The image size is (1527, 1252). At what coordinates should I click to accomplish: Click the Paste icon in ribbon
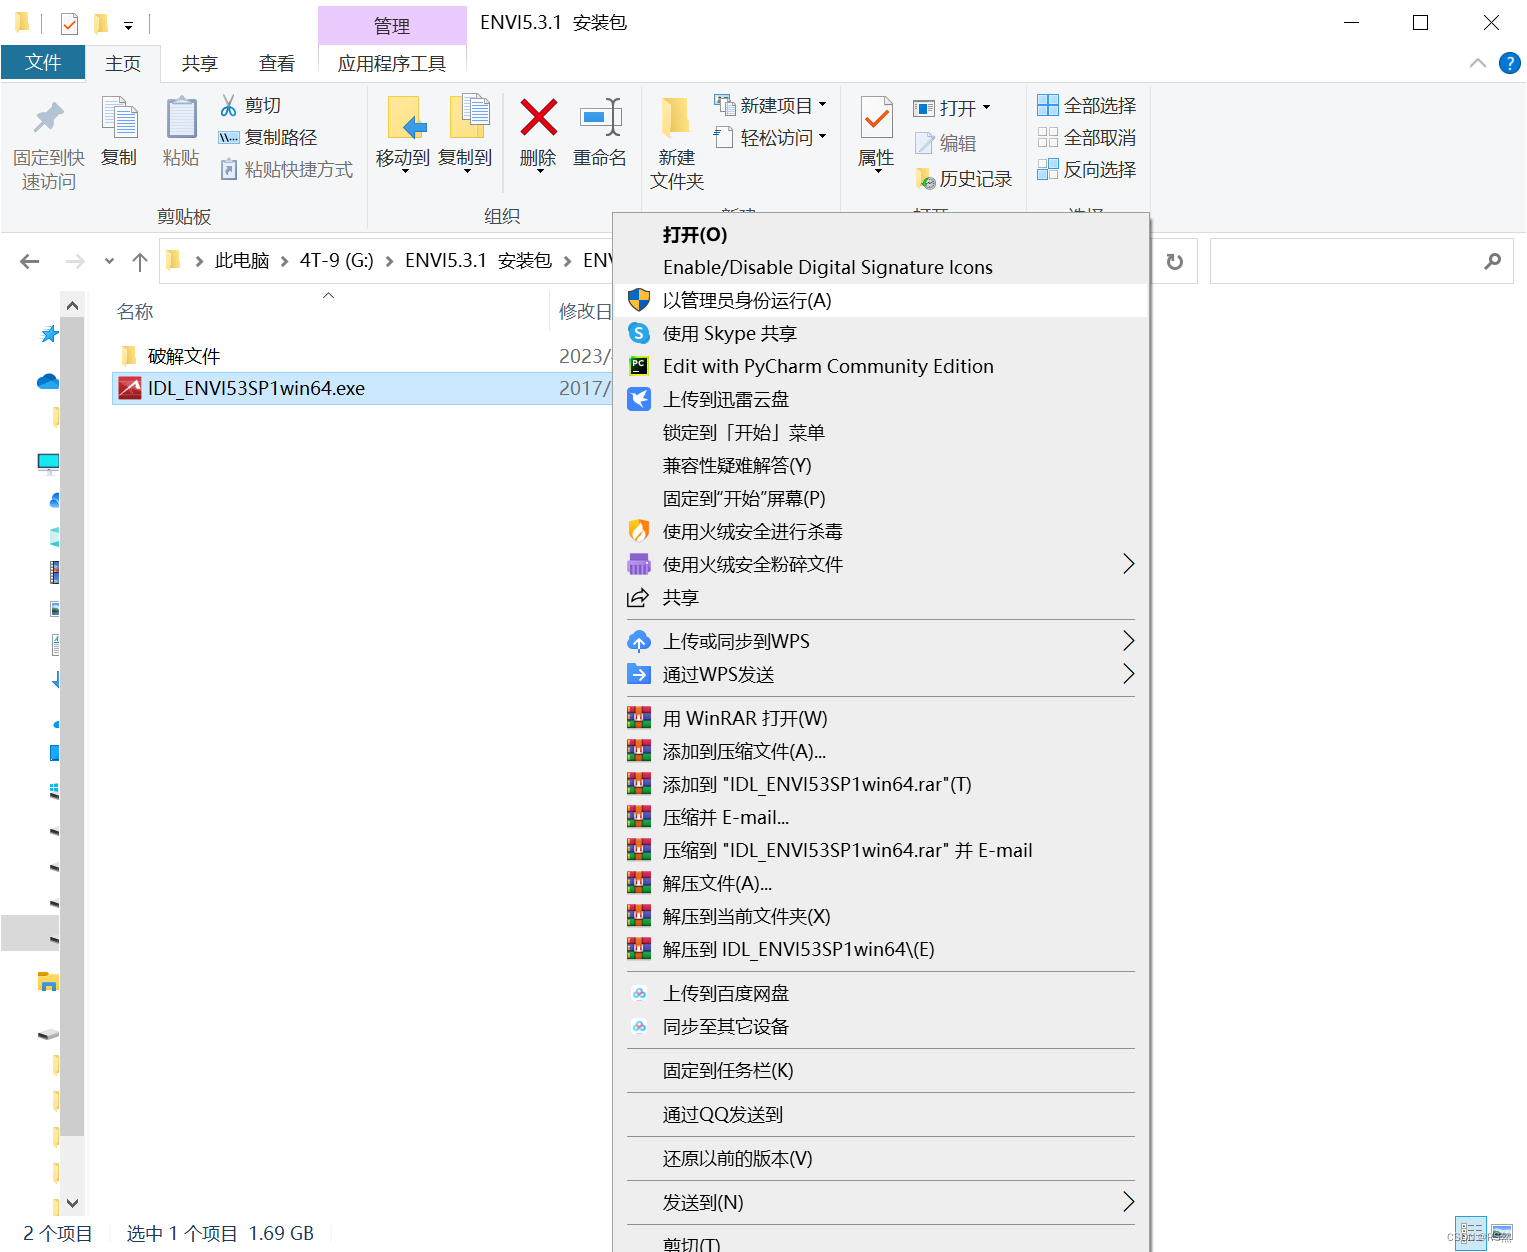pos(181,119)
